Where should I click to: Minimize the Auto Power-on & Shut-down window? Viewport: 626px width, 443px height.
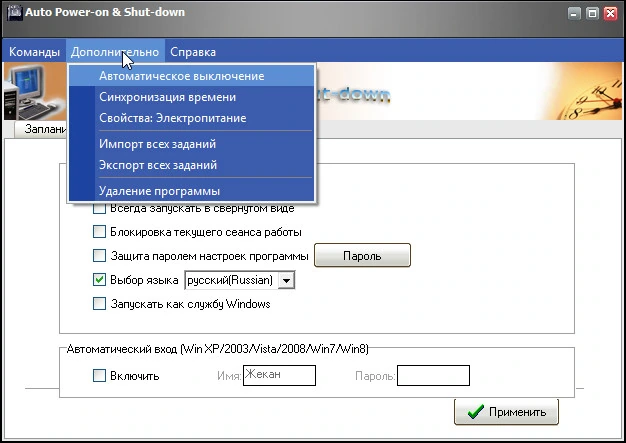(574, 14)
